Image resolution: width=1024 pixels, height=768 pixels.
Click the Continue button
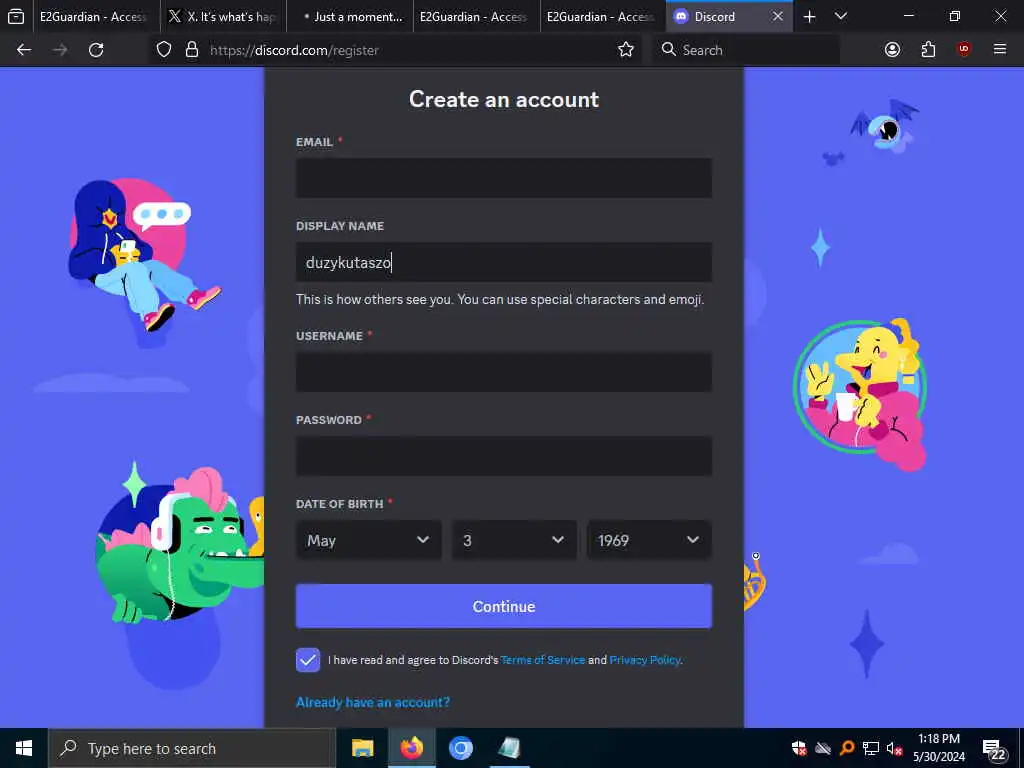(x=504, y=606)
